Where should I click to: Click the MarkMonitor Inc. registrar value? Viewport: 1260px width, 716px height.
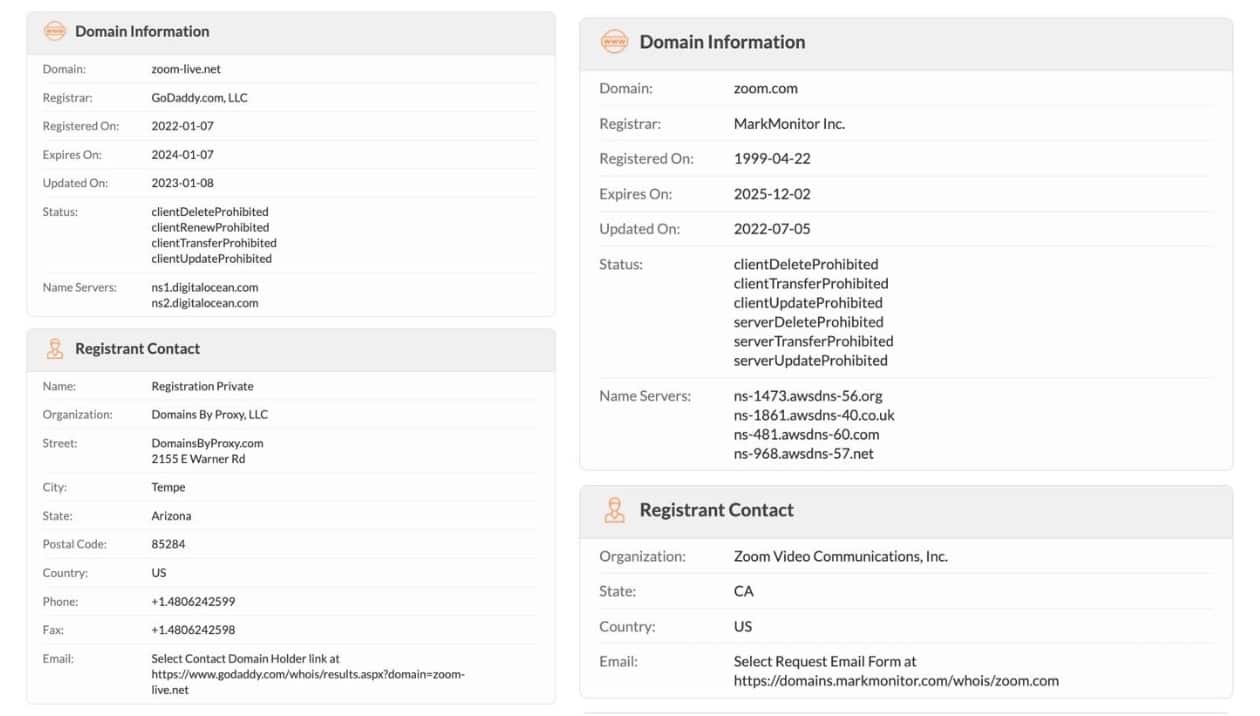point(789,124)
